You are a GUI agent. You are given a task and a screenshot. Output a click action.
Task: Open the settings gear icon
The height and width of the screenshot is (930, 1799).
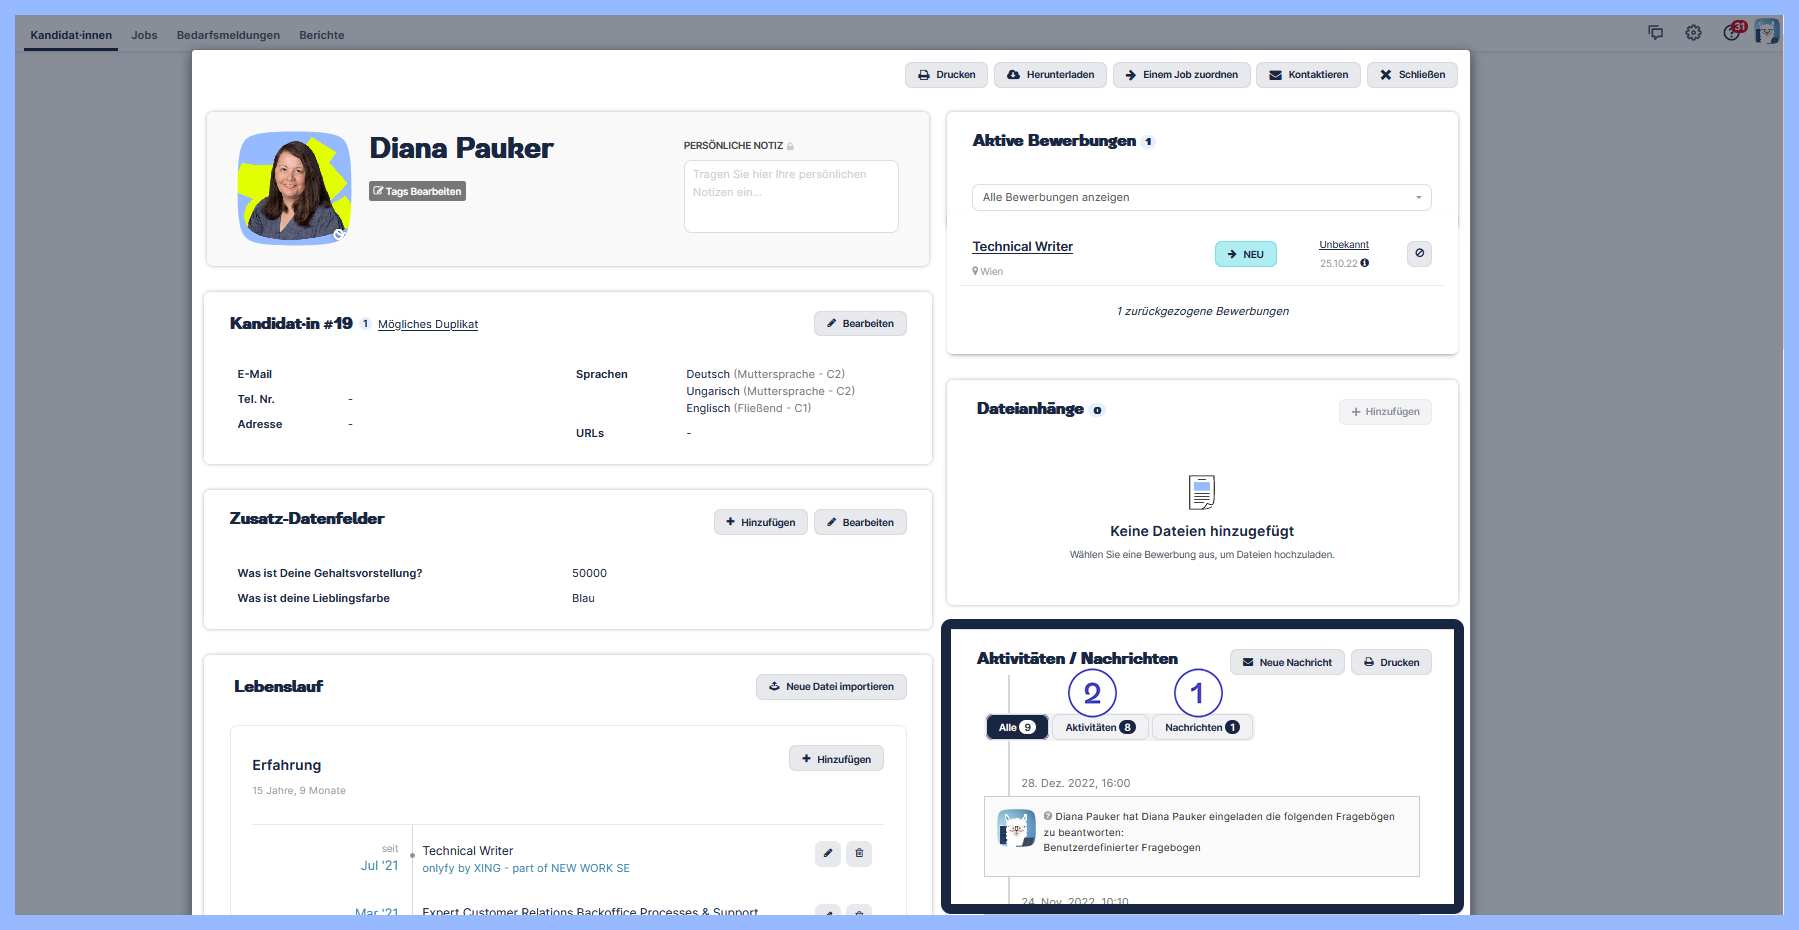click(x=1693, y=33)
